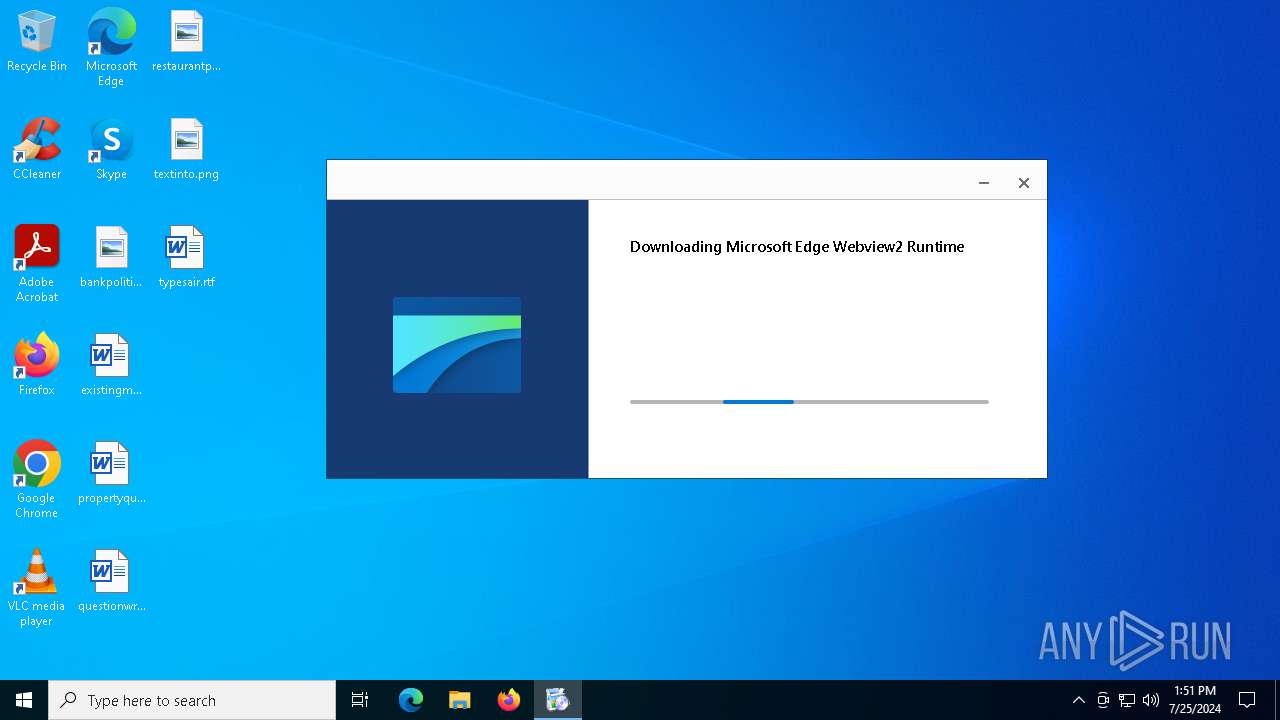The height and width of the screenshot is (720, 1280).
Task: Select the propertyqu... Word document icon
Action: point(111,474)
